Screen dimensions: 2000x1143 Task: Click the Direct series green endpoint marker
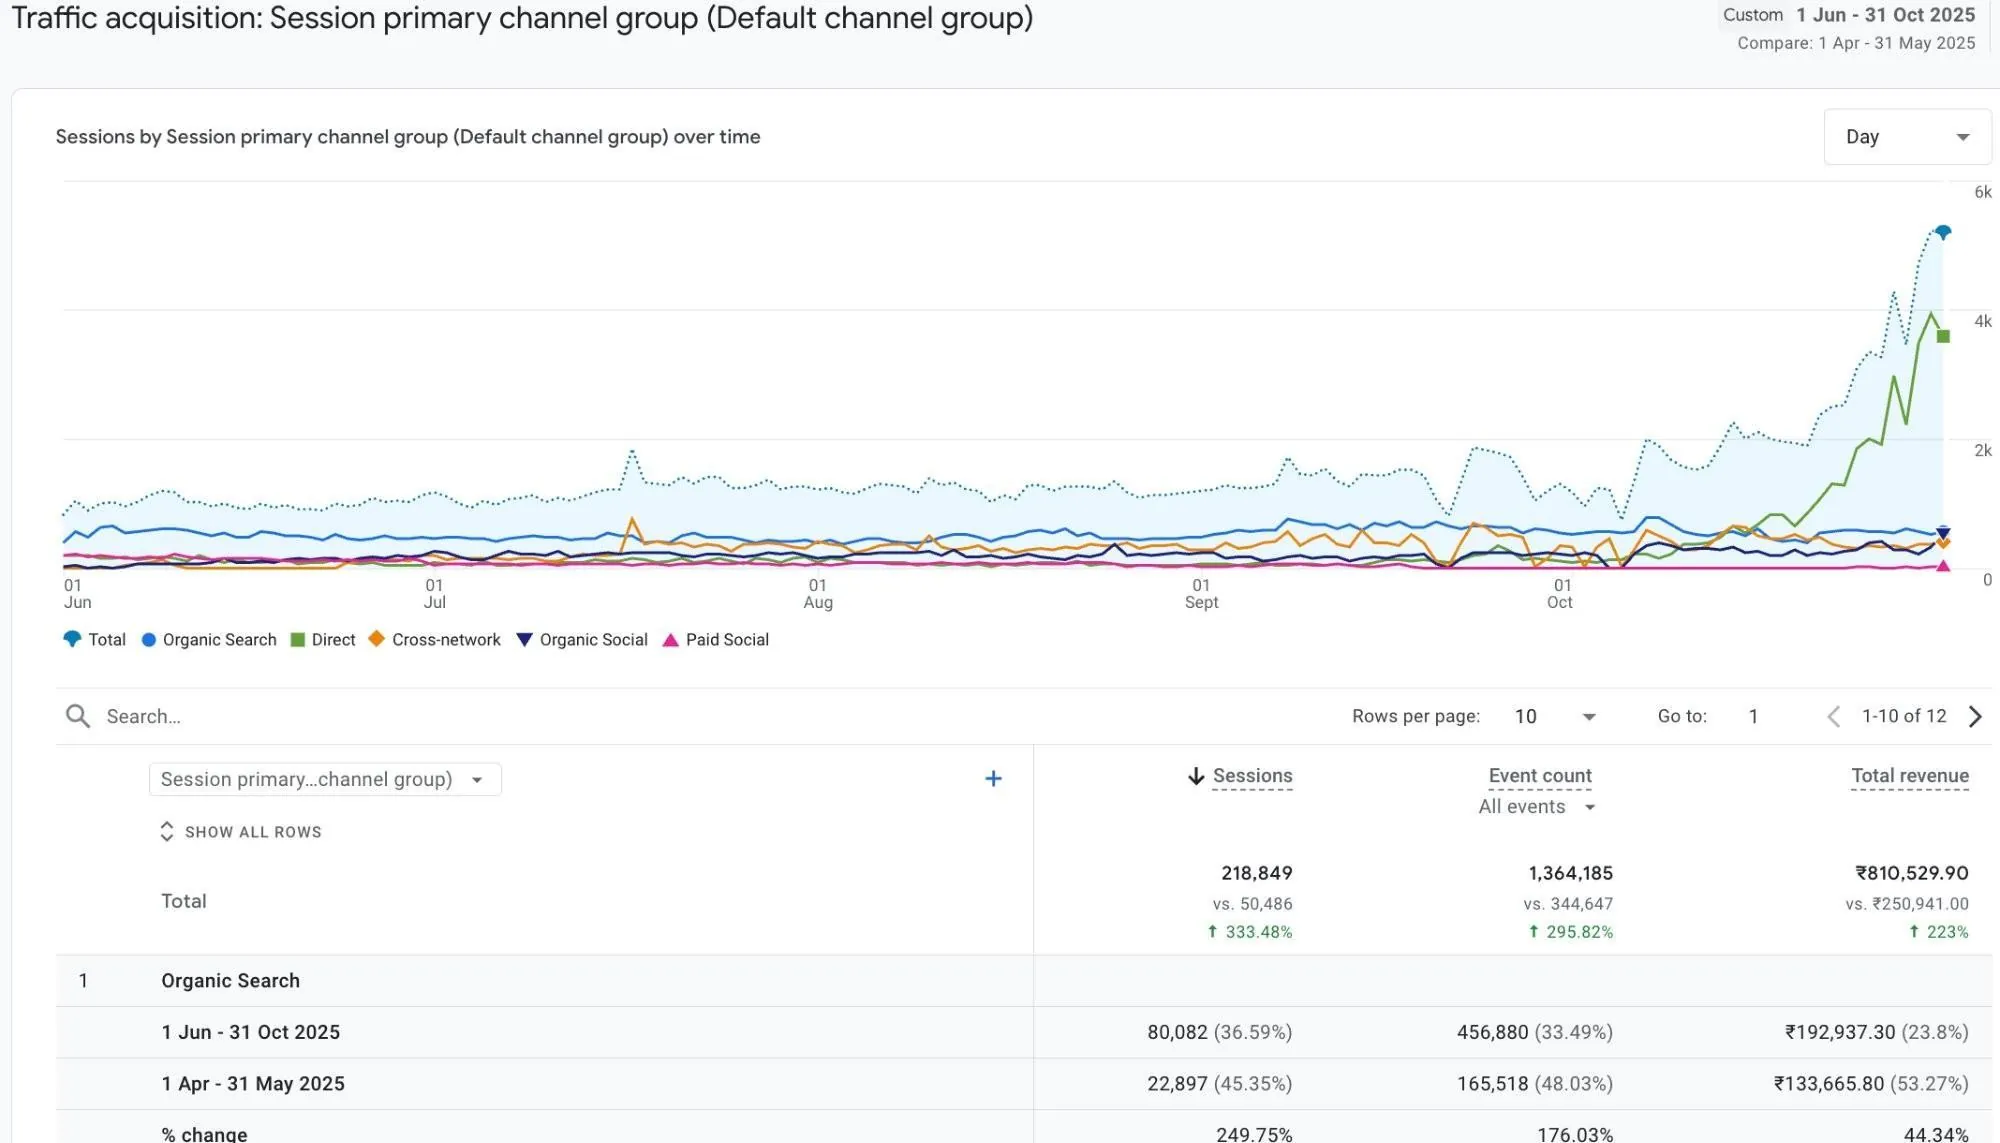pos(1943,336)
